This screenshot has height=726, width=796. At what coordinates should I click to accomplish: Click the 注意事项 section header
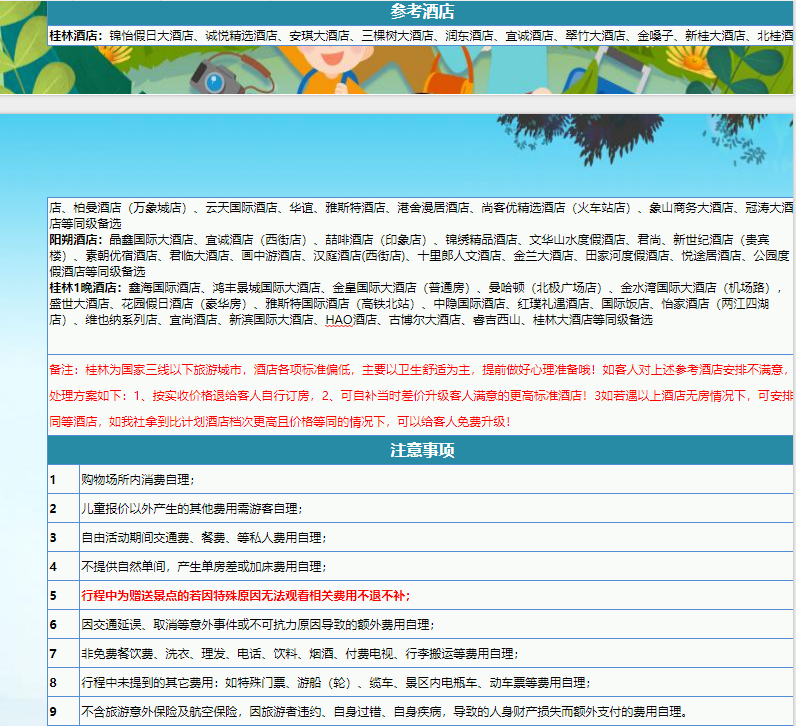click(x=421, y=450)
